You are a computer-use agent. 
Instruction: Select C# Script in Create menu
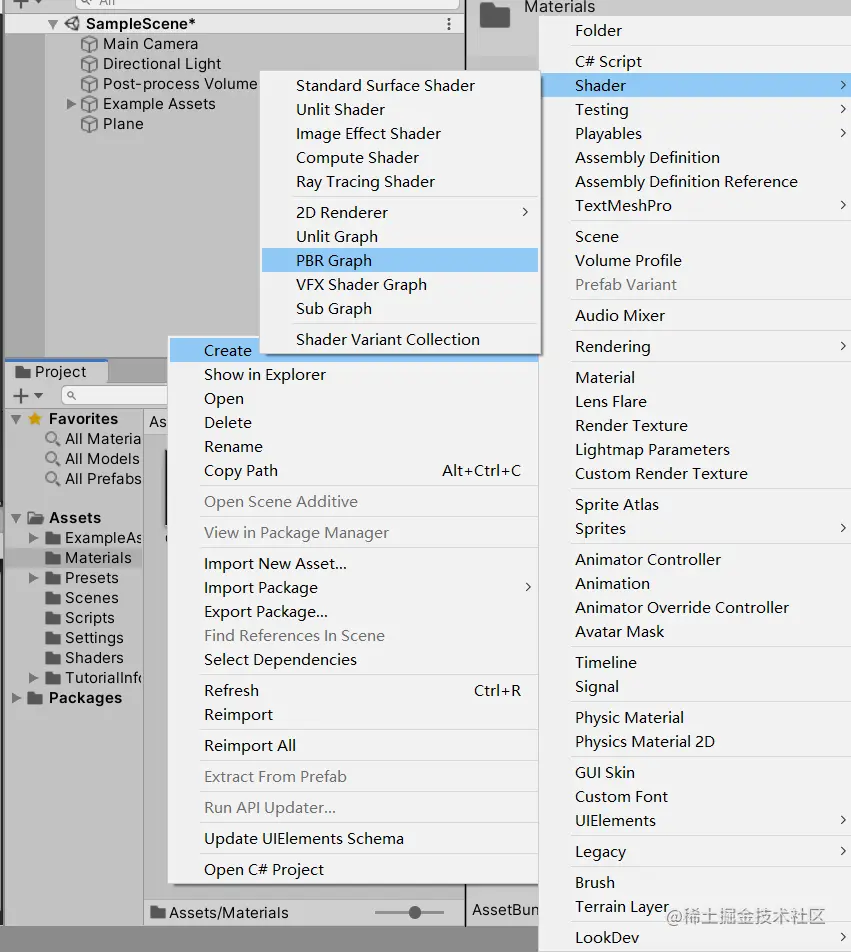tap(696, 61)
